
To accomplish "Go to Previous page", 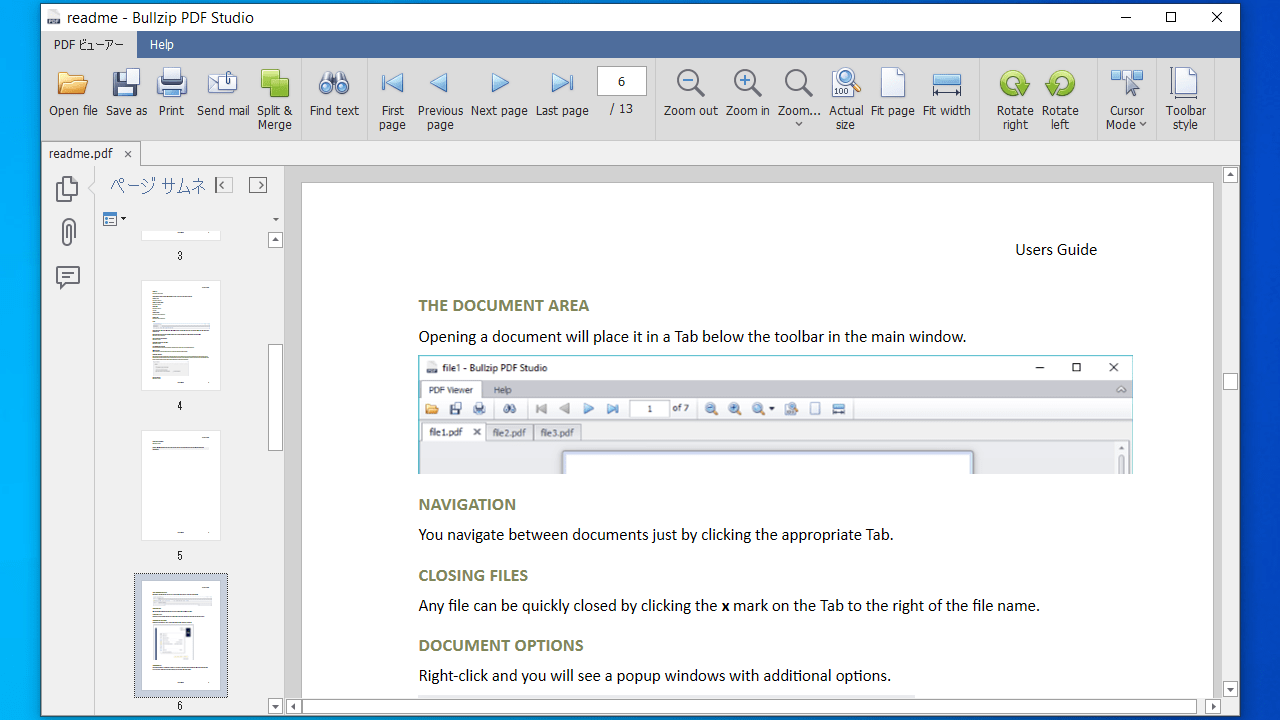I will (x=440, y=99).
